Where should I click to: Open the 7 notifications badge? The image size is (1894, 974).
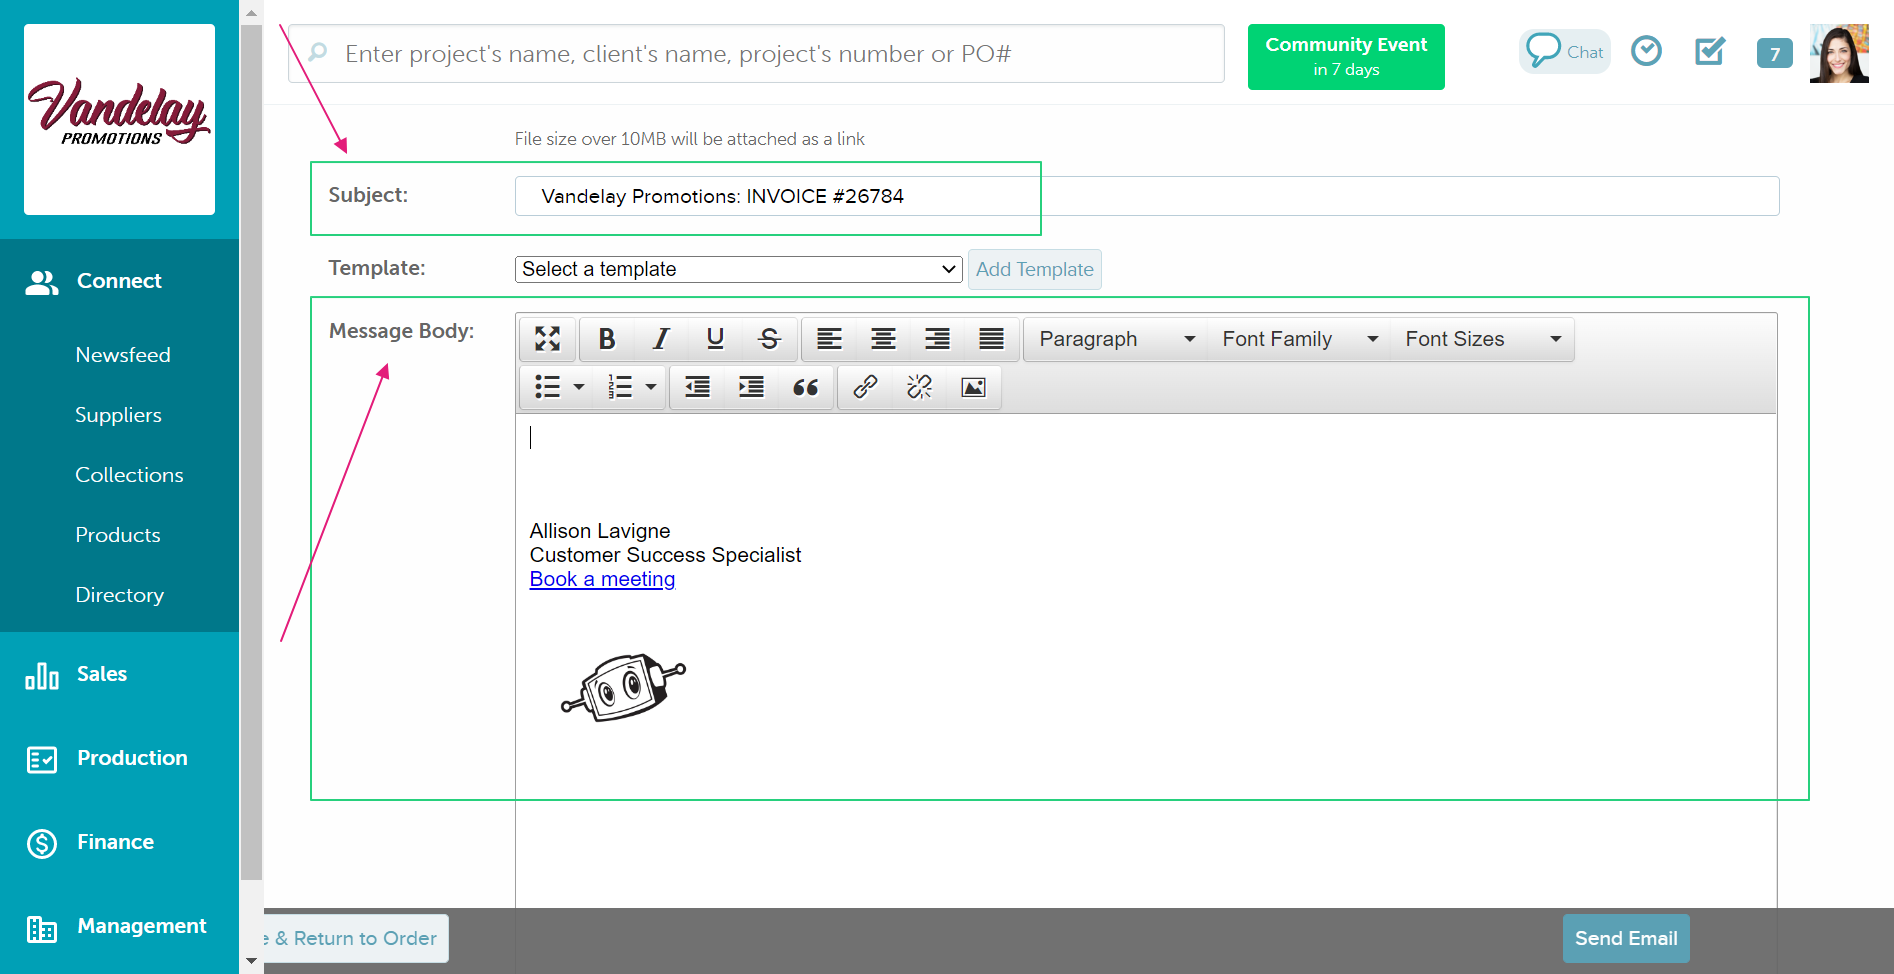(1775, 53)
